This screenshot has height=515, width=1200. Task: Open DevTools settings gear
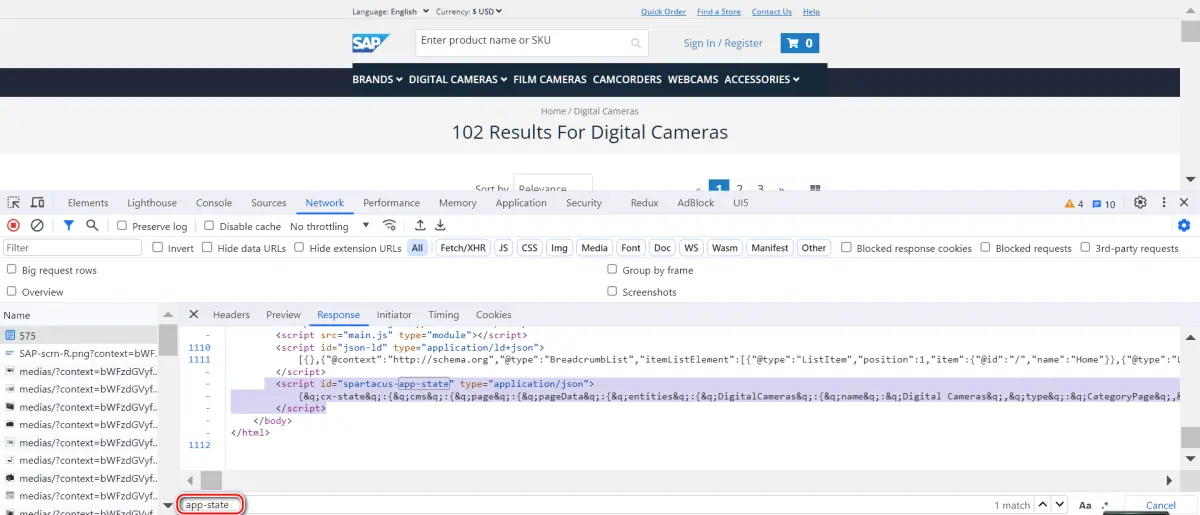tap(1140, 203)
